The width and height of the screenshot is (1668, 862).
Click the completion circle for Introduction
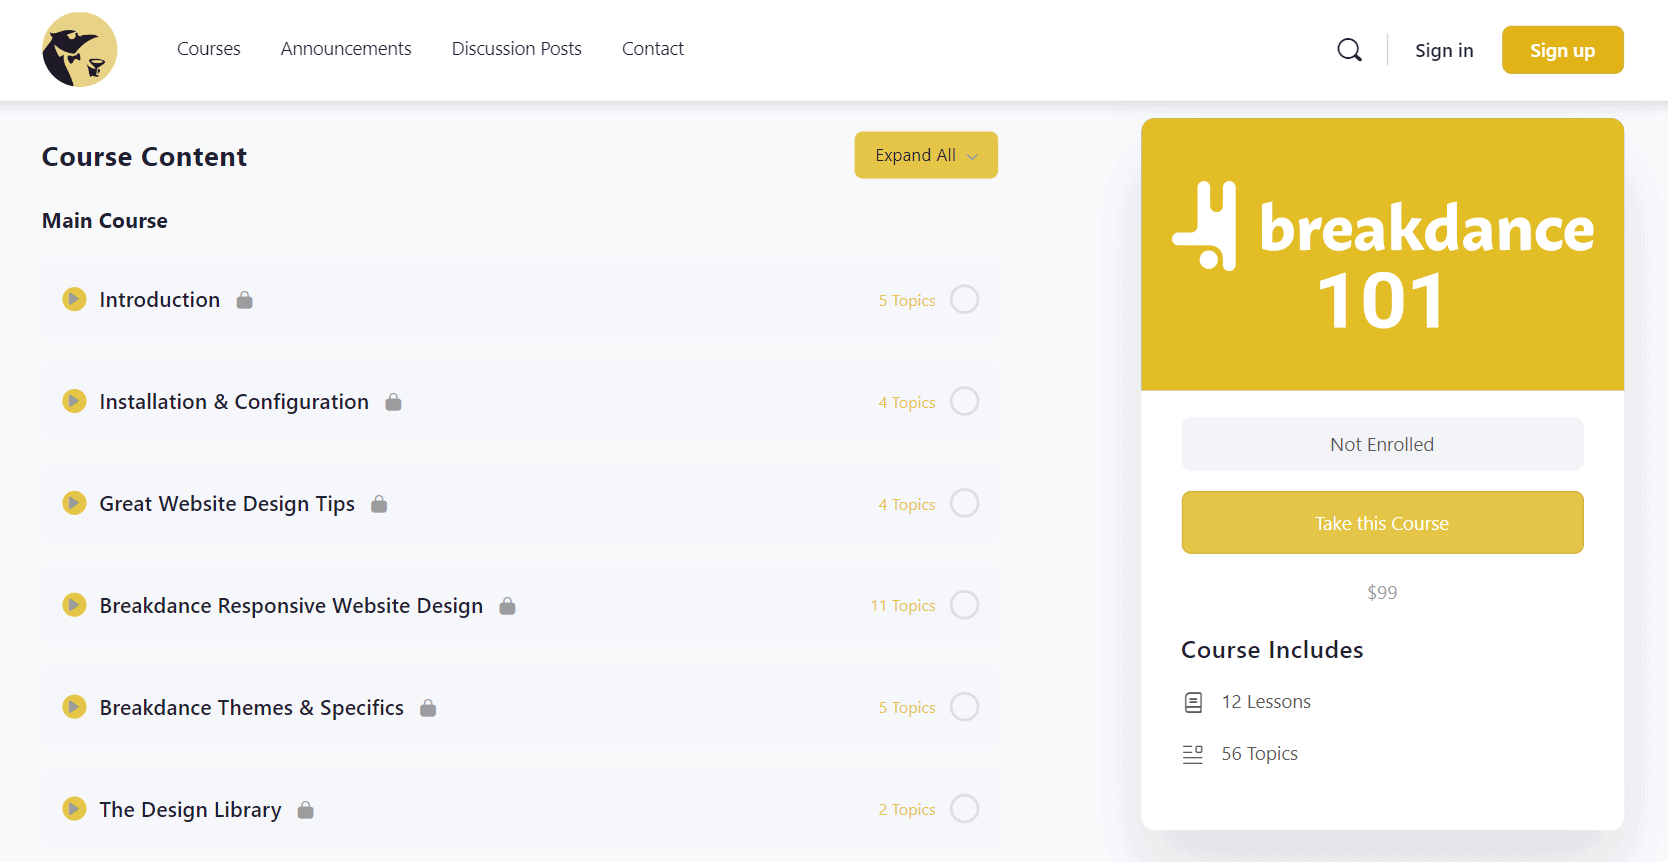[x=964, y=299]
